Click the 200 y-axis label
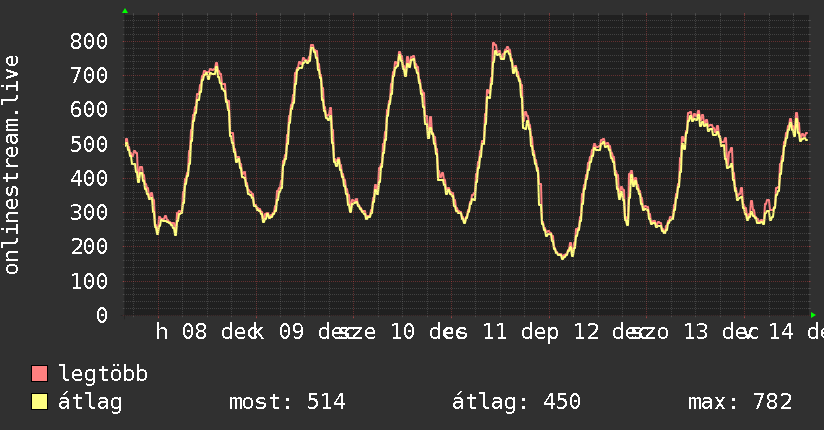Image resolution: width=824 pixels, height=430 pixels. point(89,247)
